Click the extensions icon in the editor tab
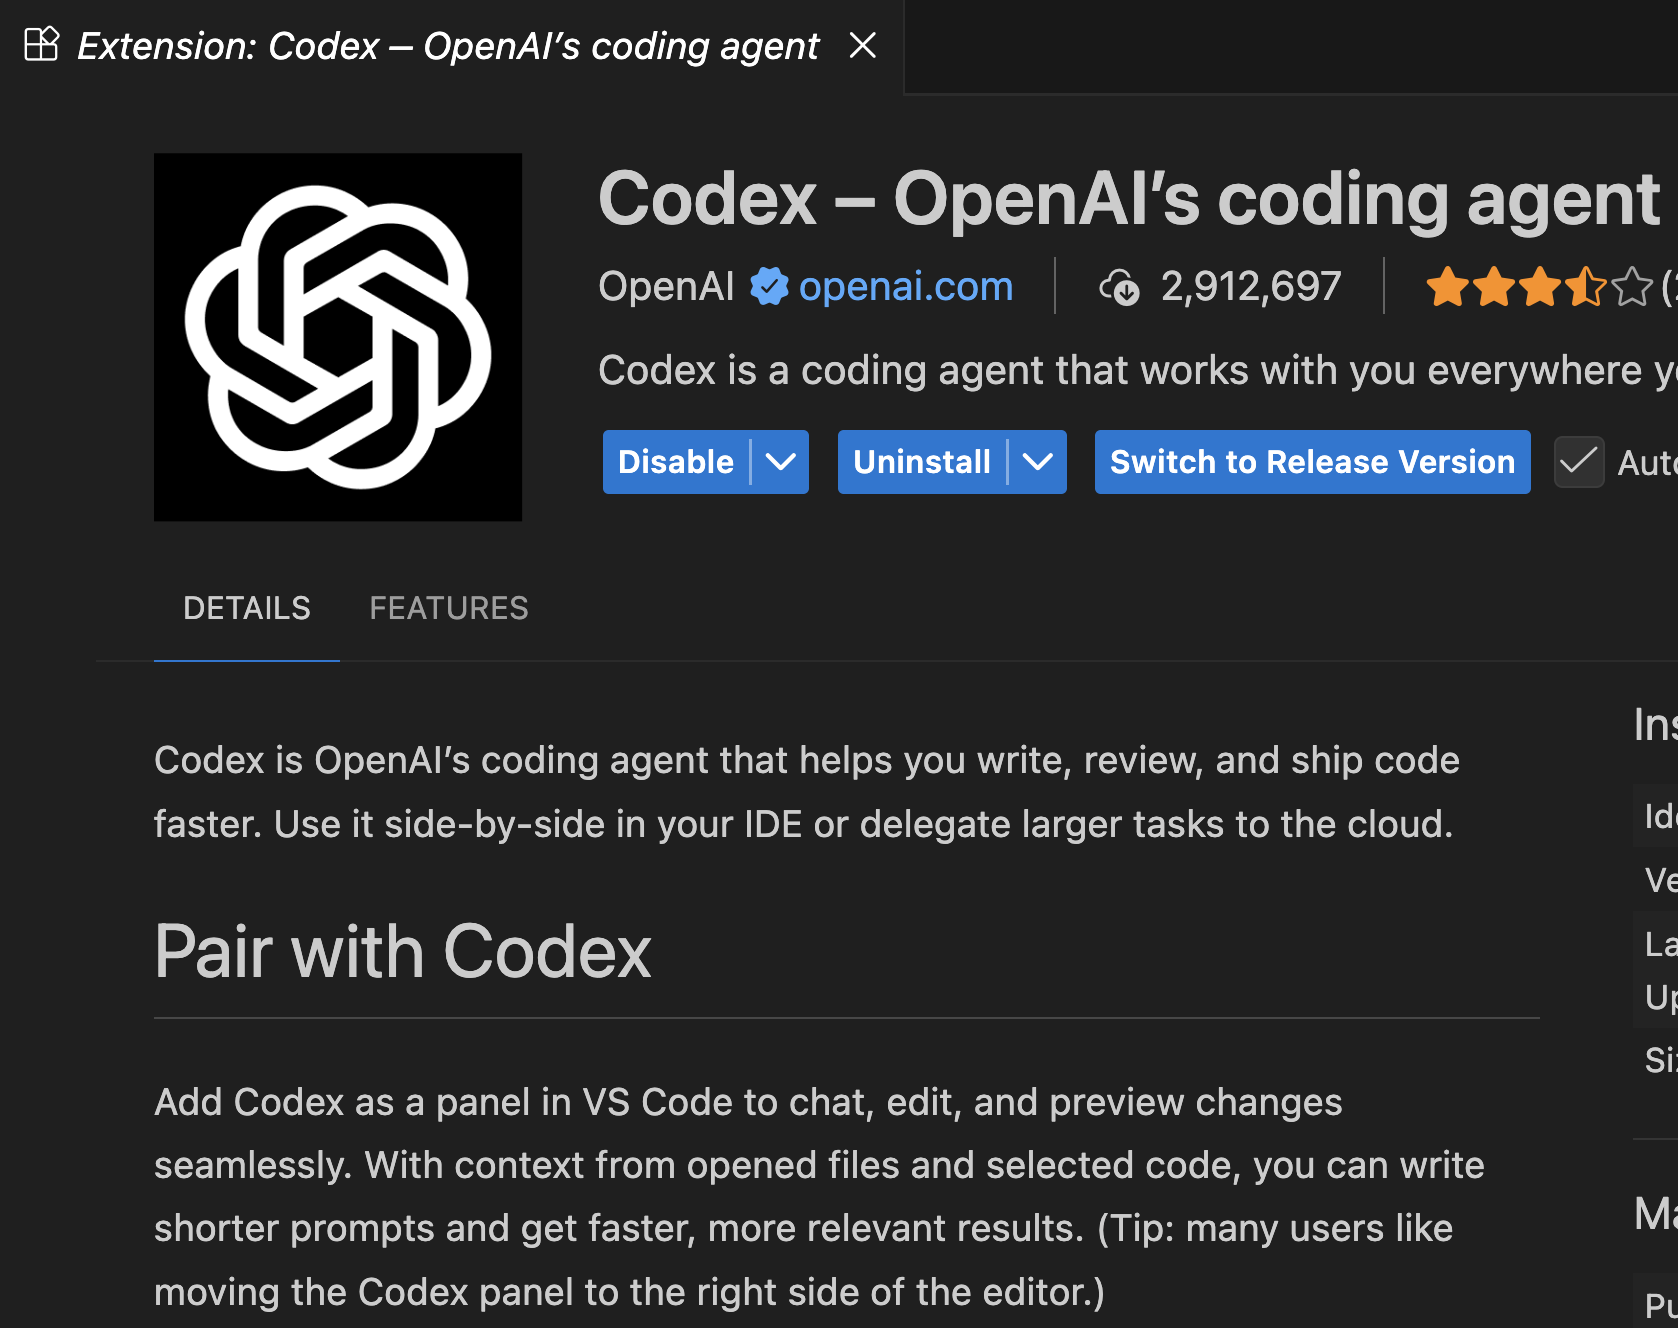Image resolution: width=1678 pixels, height=1328 pixels. click(42, 45)
